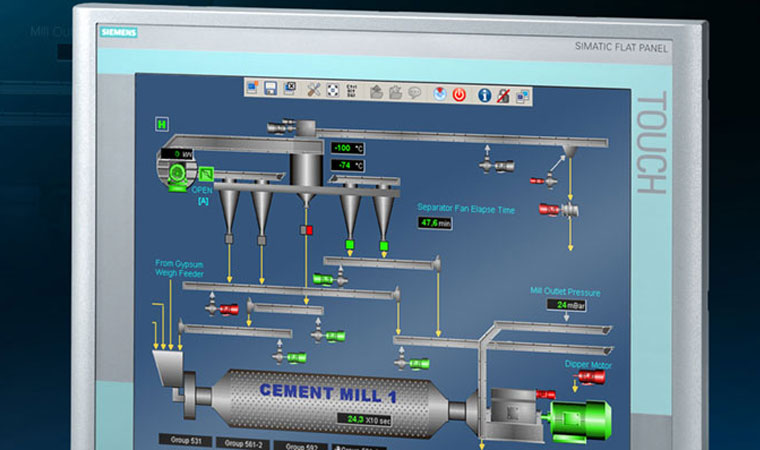Screen dimensions: 760x450
Task: Open the blue information icon
Action: pos(485,95)
